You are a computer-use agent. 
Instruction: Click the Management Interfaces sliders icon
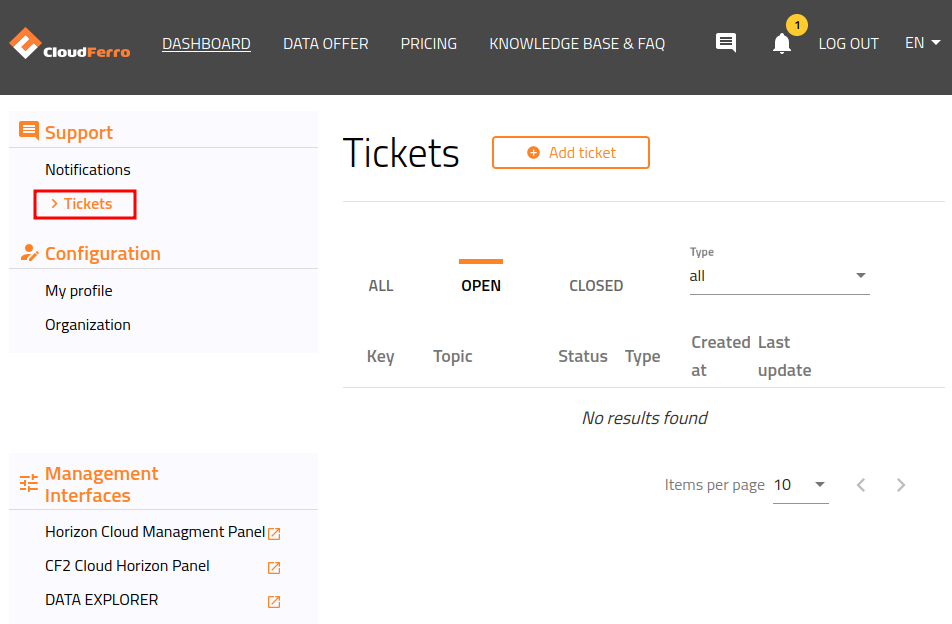coord(28,481)
